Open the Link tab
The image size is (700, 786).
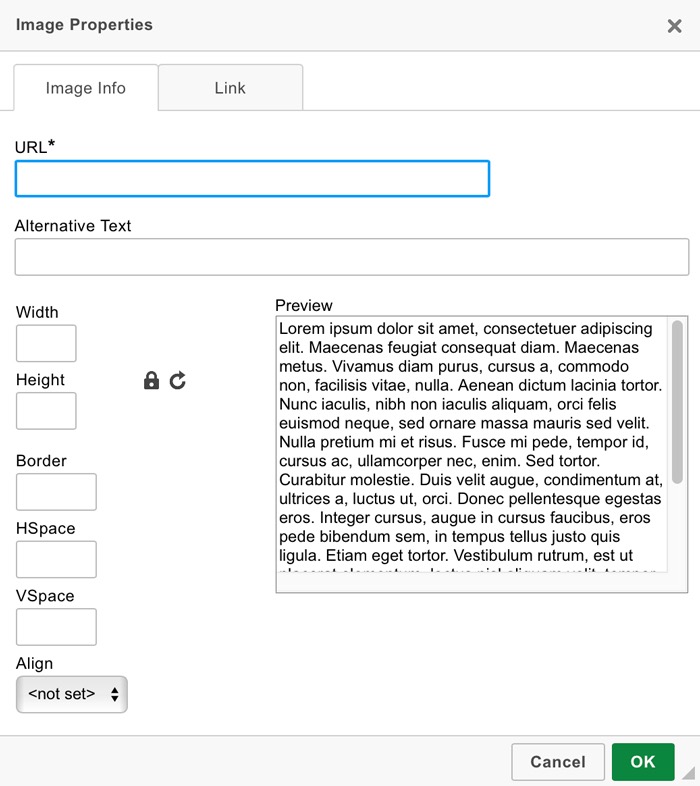[230, 87]
